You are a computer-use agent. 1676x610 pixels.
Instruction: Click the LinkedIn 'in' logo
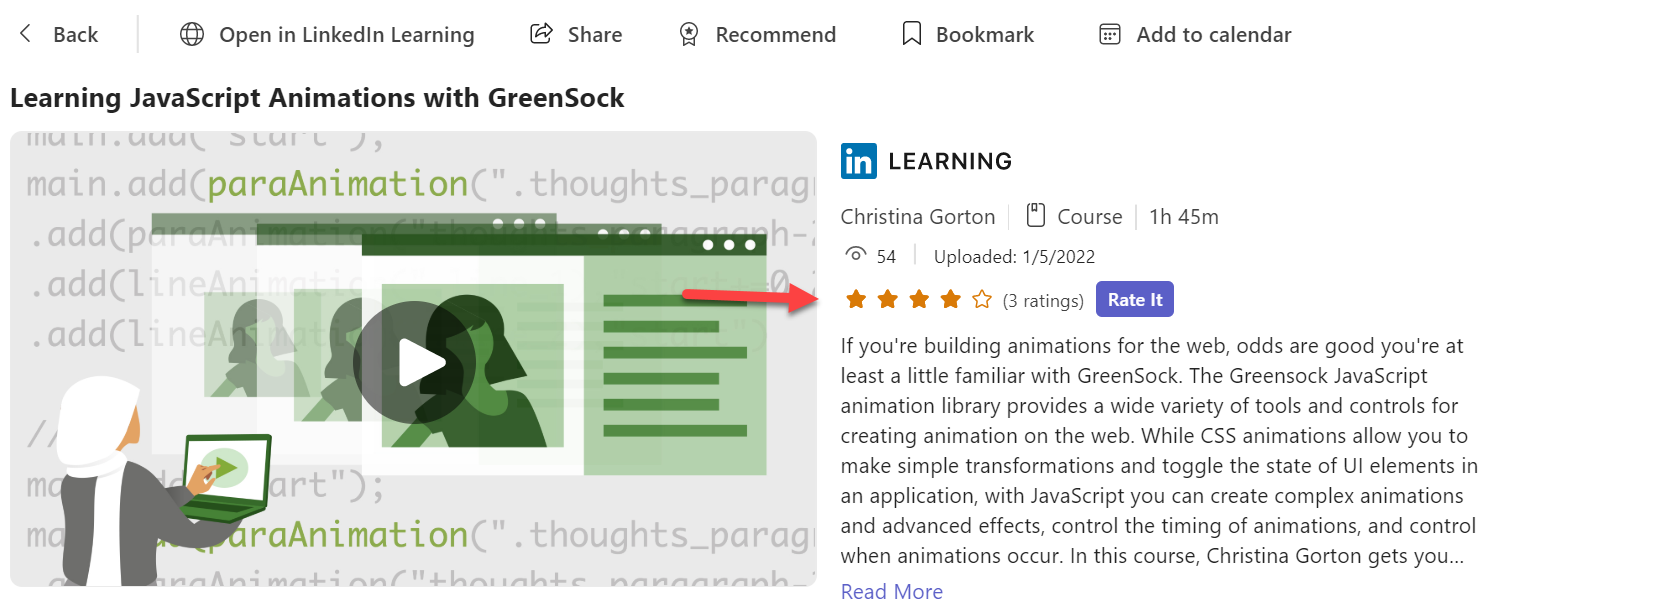click(859, 161)
